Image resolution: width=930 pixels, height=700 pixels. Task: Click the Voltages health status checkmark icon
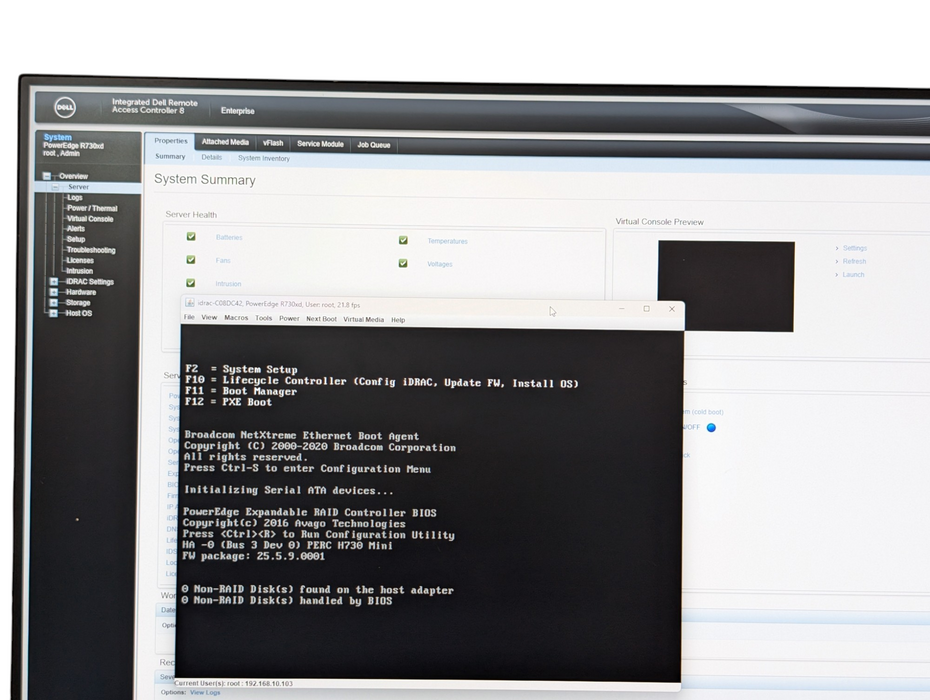coord(403,263)
